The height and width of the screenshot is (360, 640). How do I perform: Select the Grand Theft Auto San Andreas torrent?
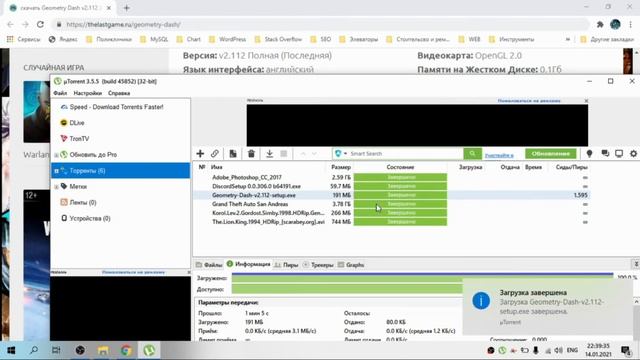pyautogui.click(x=392, y=204)
